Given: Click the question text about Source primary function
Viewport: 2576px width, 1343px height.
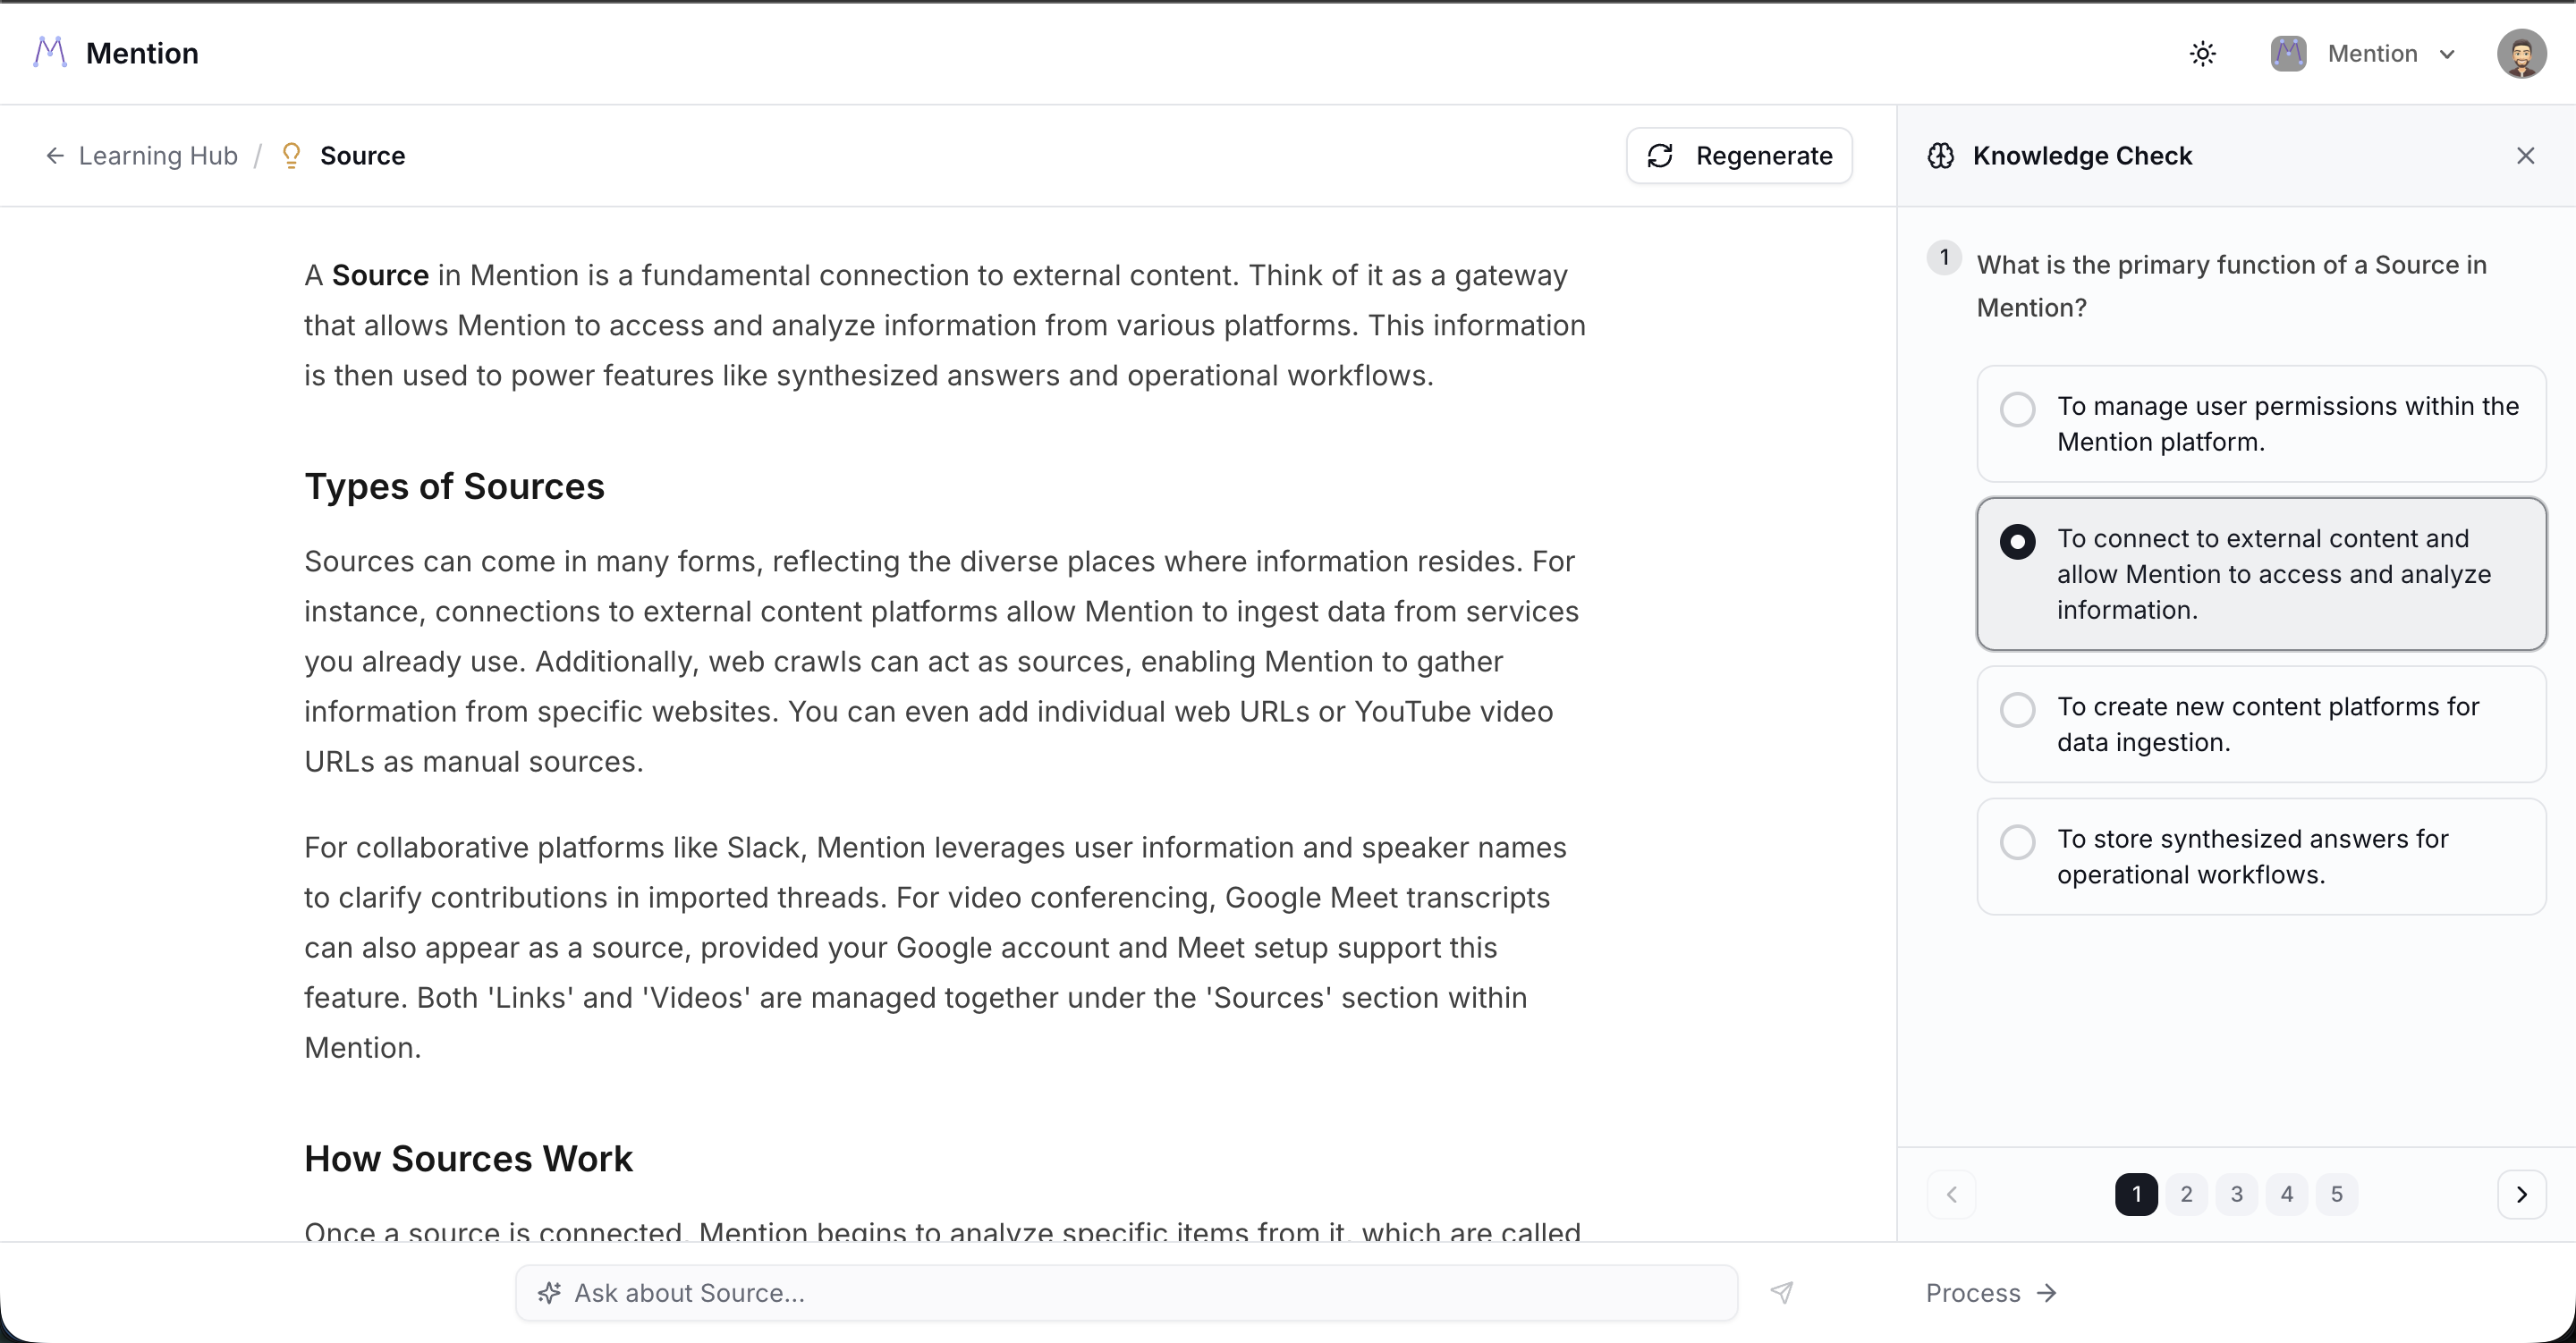Looking at the screenshot, I should (2231, 286).
